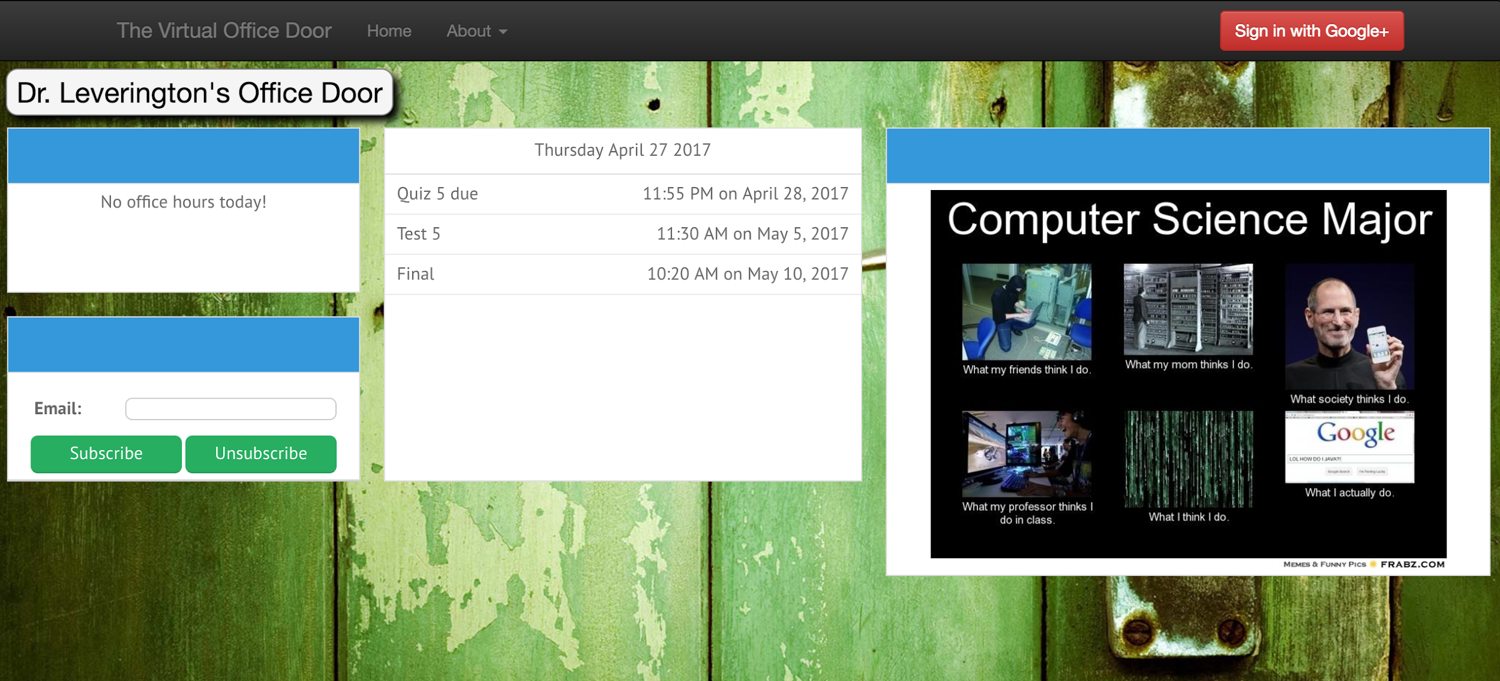Sign in with Google+
This screenshot has height=681, width=1500.
tap(1312, 31)
